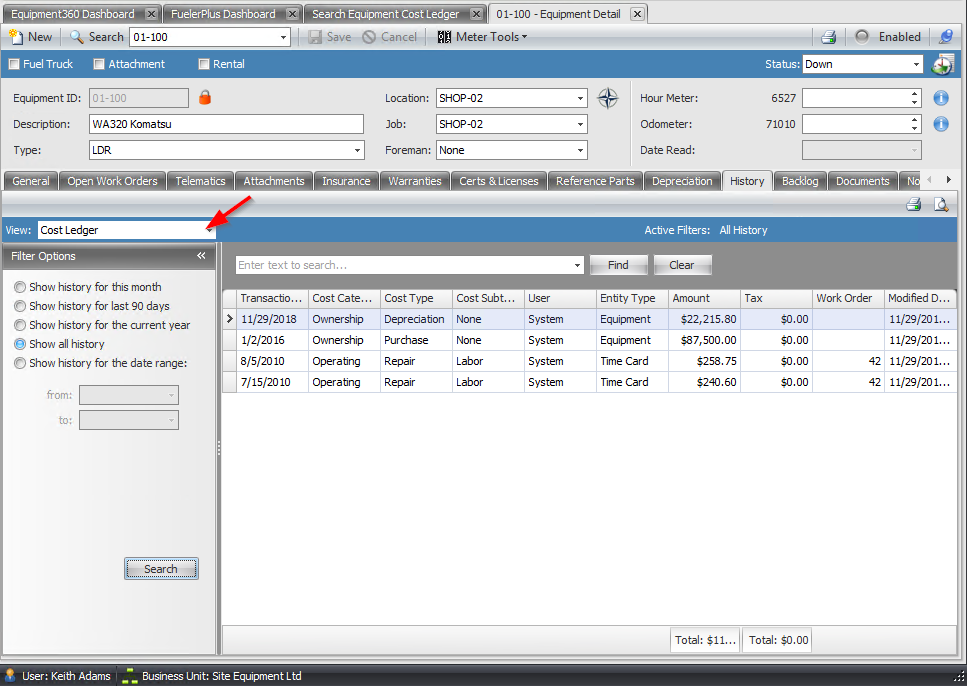This screenshot has width=967, height=686.
Task: Open print preview for the History view
Action: [x=941, y=203]
